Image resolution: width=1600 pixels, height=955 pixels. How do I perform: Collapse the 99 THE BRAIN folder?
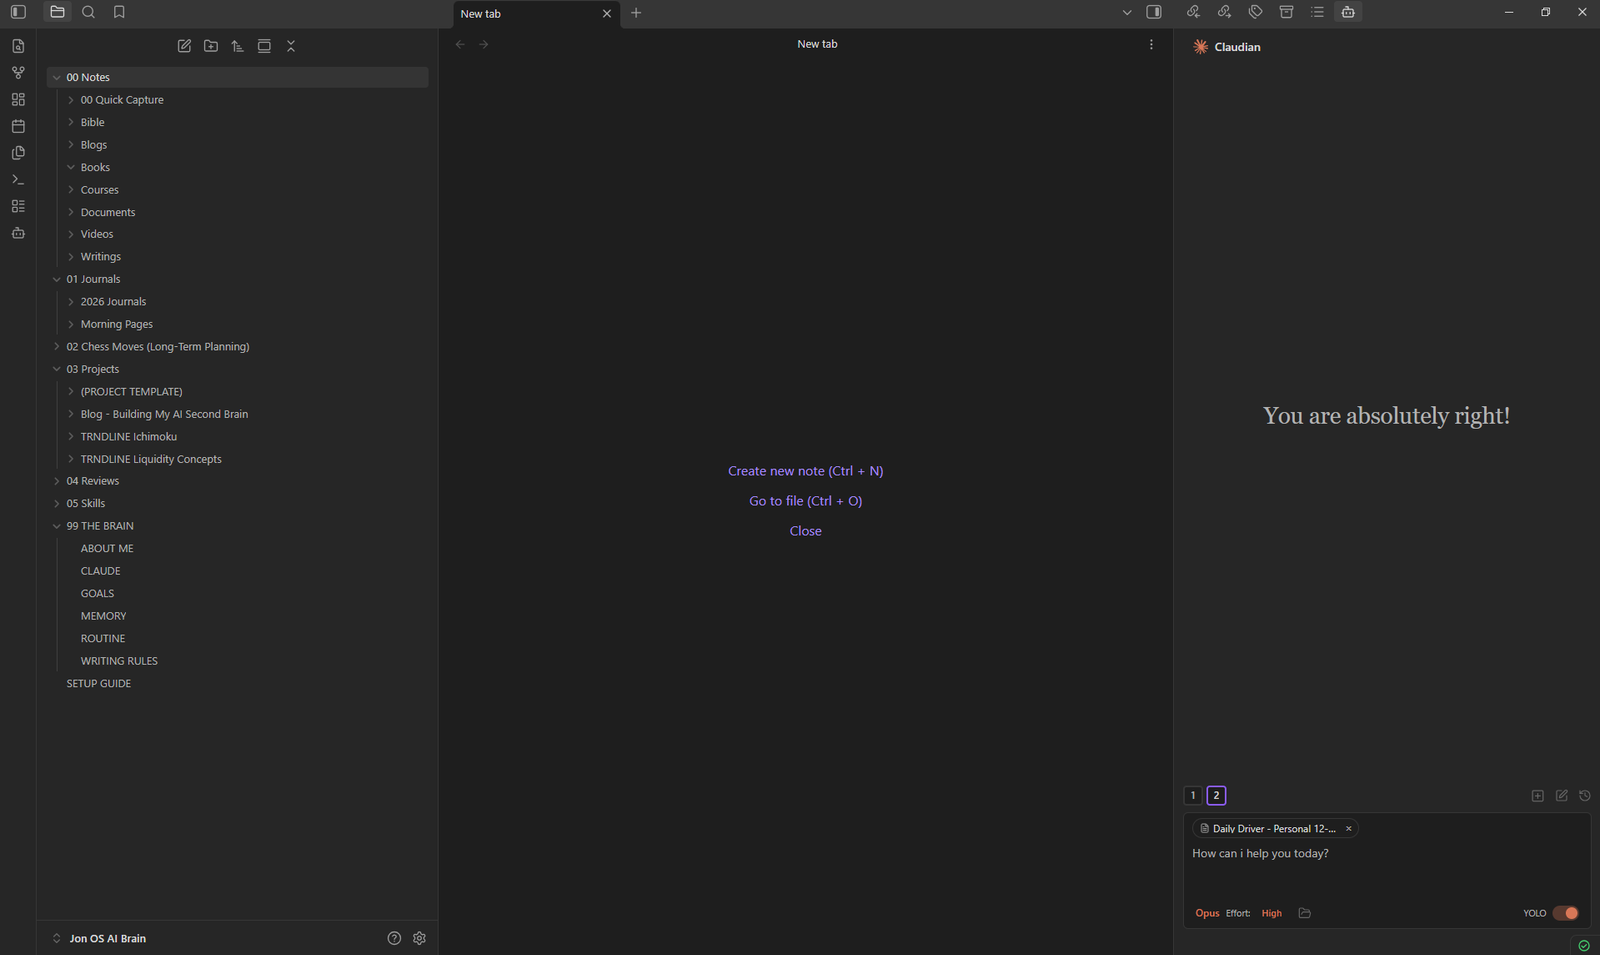tap(57, 526)
